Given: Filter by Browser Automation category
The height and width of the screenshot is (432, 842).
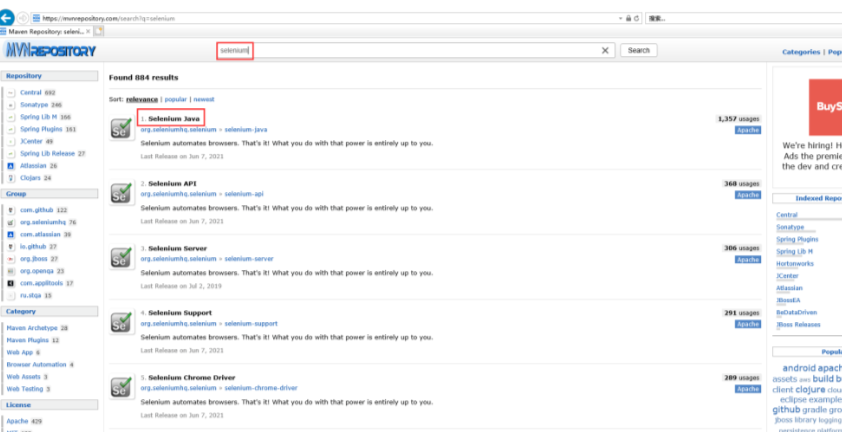Looking at the screenshot, I should [36, 364].
